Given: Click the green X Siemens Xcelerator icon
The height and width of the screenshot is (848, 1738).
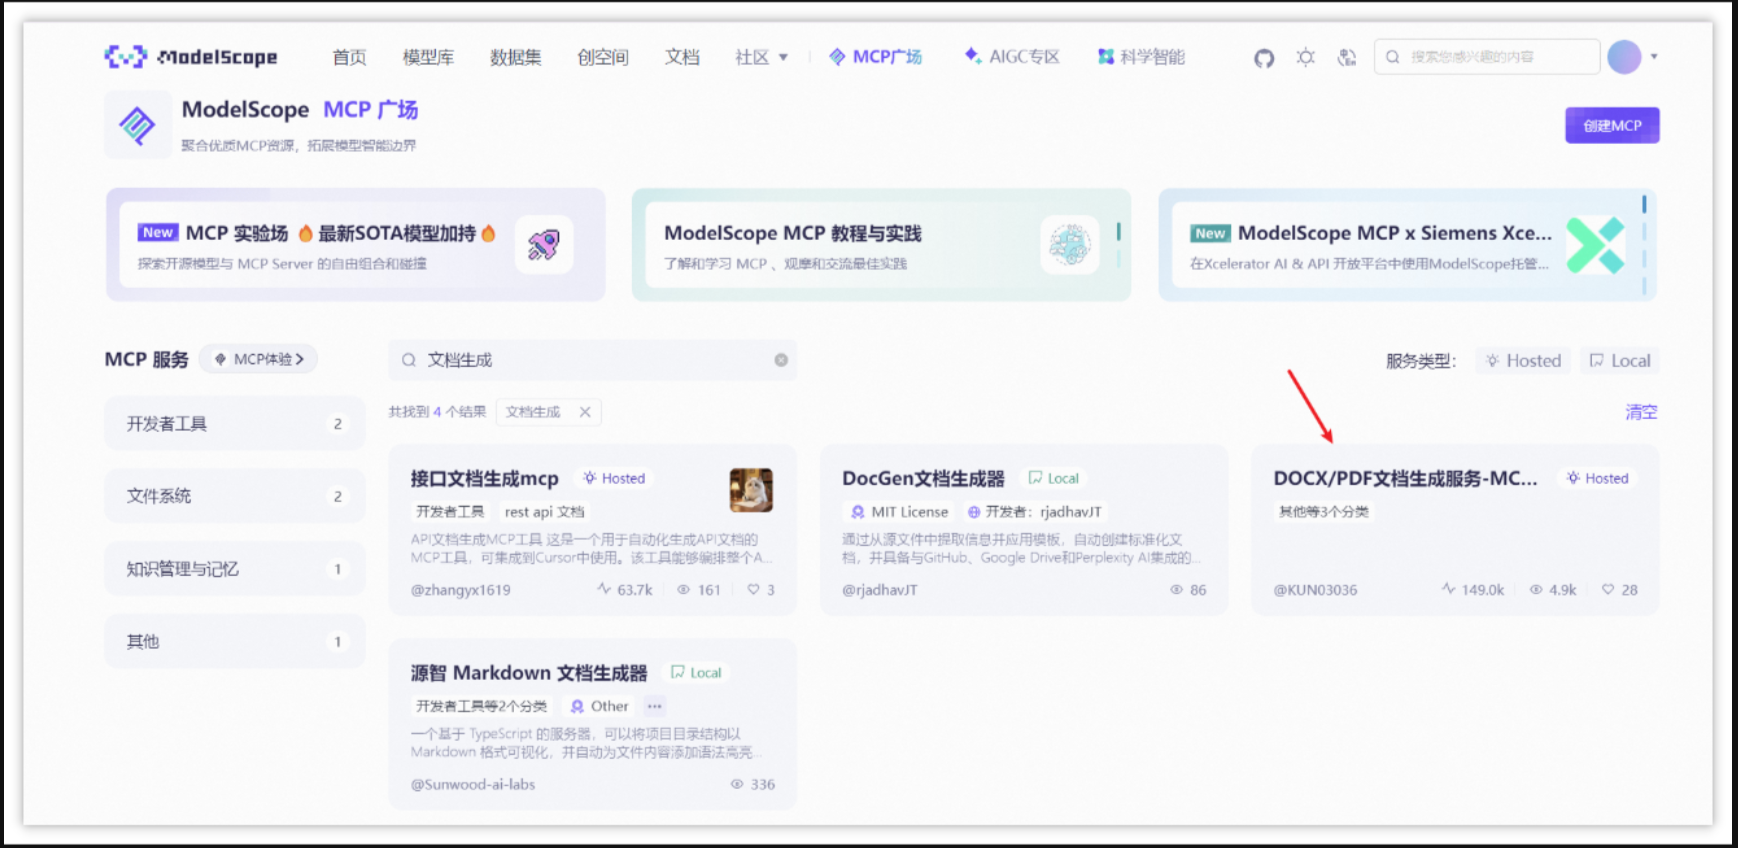Looking at the screenshot, I should pos(1594,245).
